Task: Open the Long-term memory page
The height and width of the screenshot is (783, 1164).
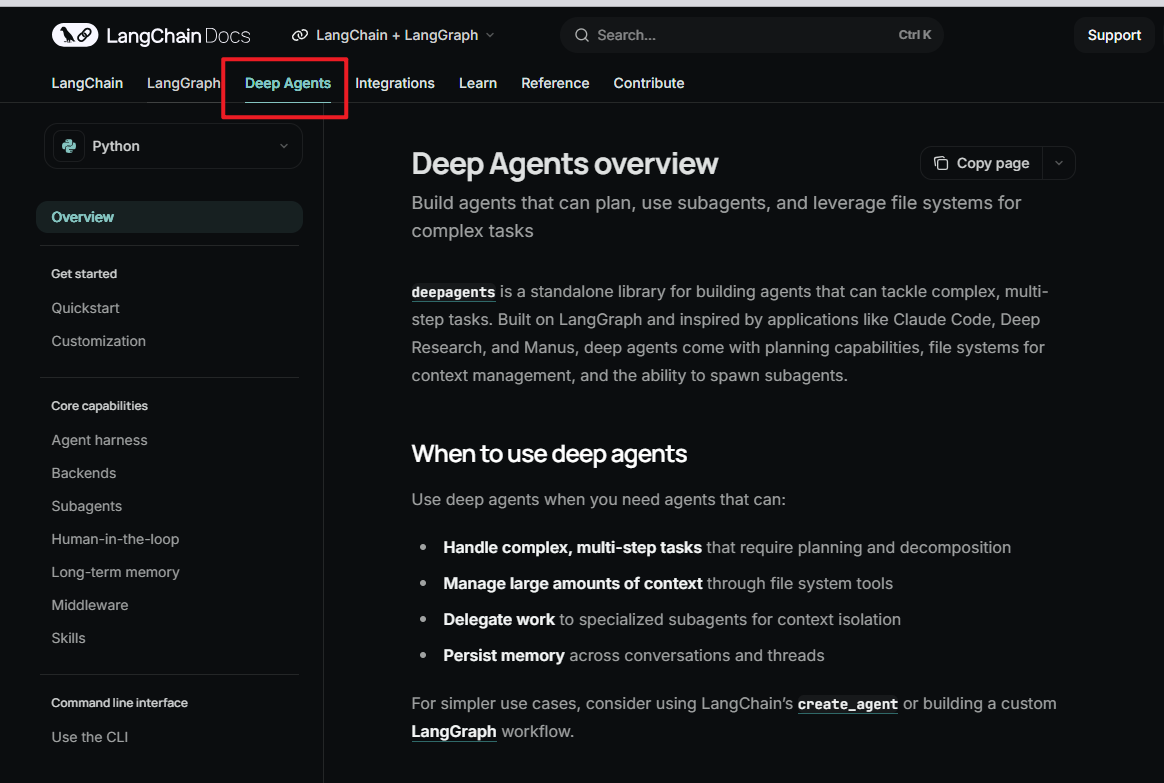Action: (116, 572)
